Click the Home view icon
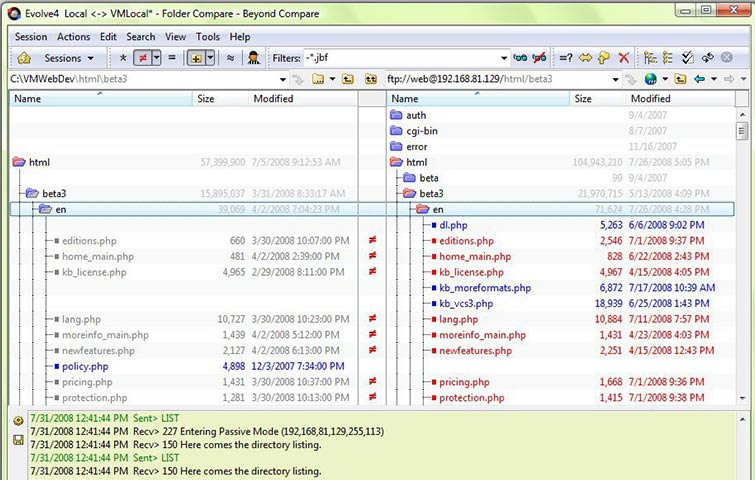 click(24, 58)
